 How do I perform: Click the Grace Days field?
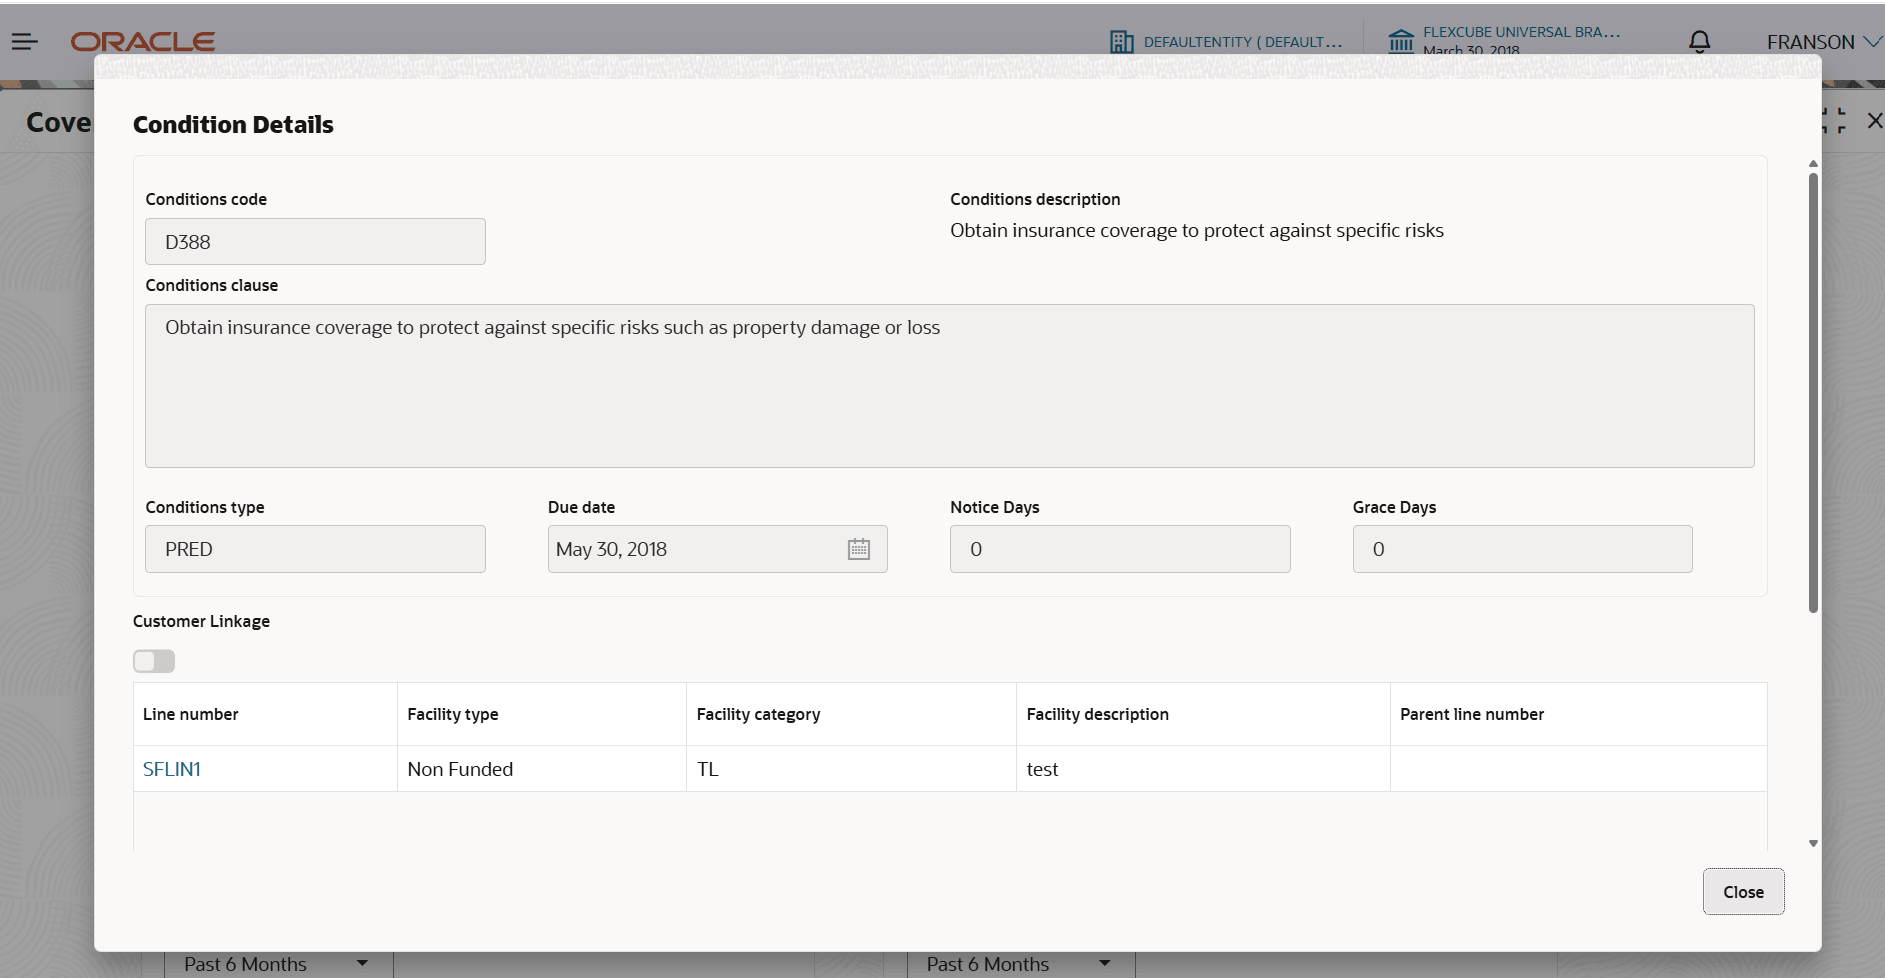click(x=1522, y=549)
